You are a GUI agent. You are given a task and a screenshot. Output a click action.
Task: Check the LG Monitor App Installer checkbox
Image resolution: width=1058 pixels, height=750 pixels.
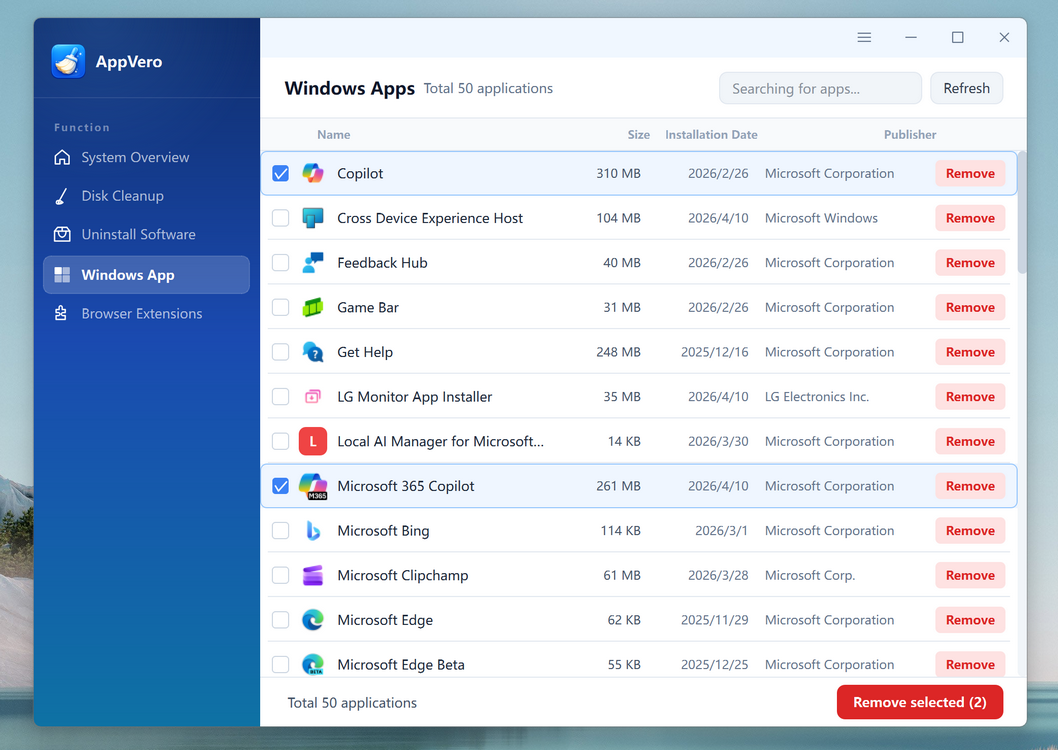281,397
